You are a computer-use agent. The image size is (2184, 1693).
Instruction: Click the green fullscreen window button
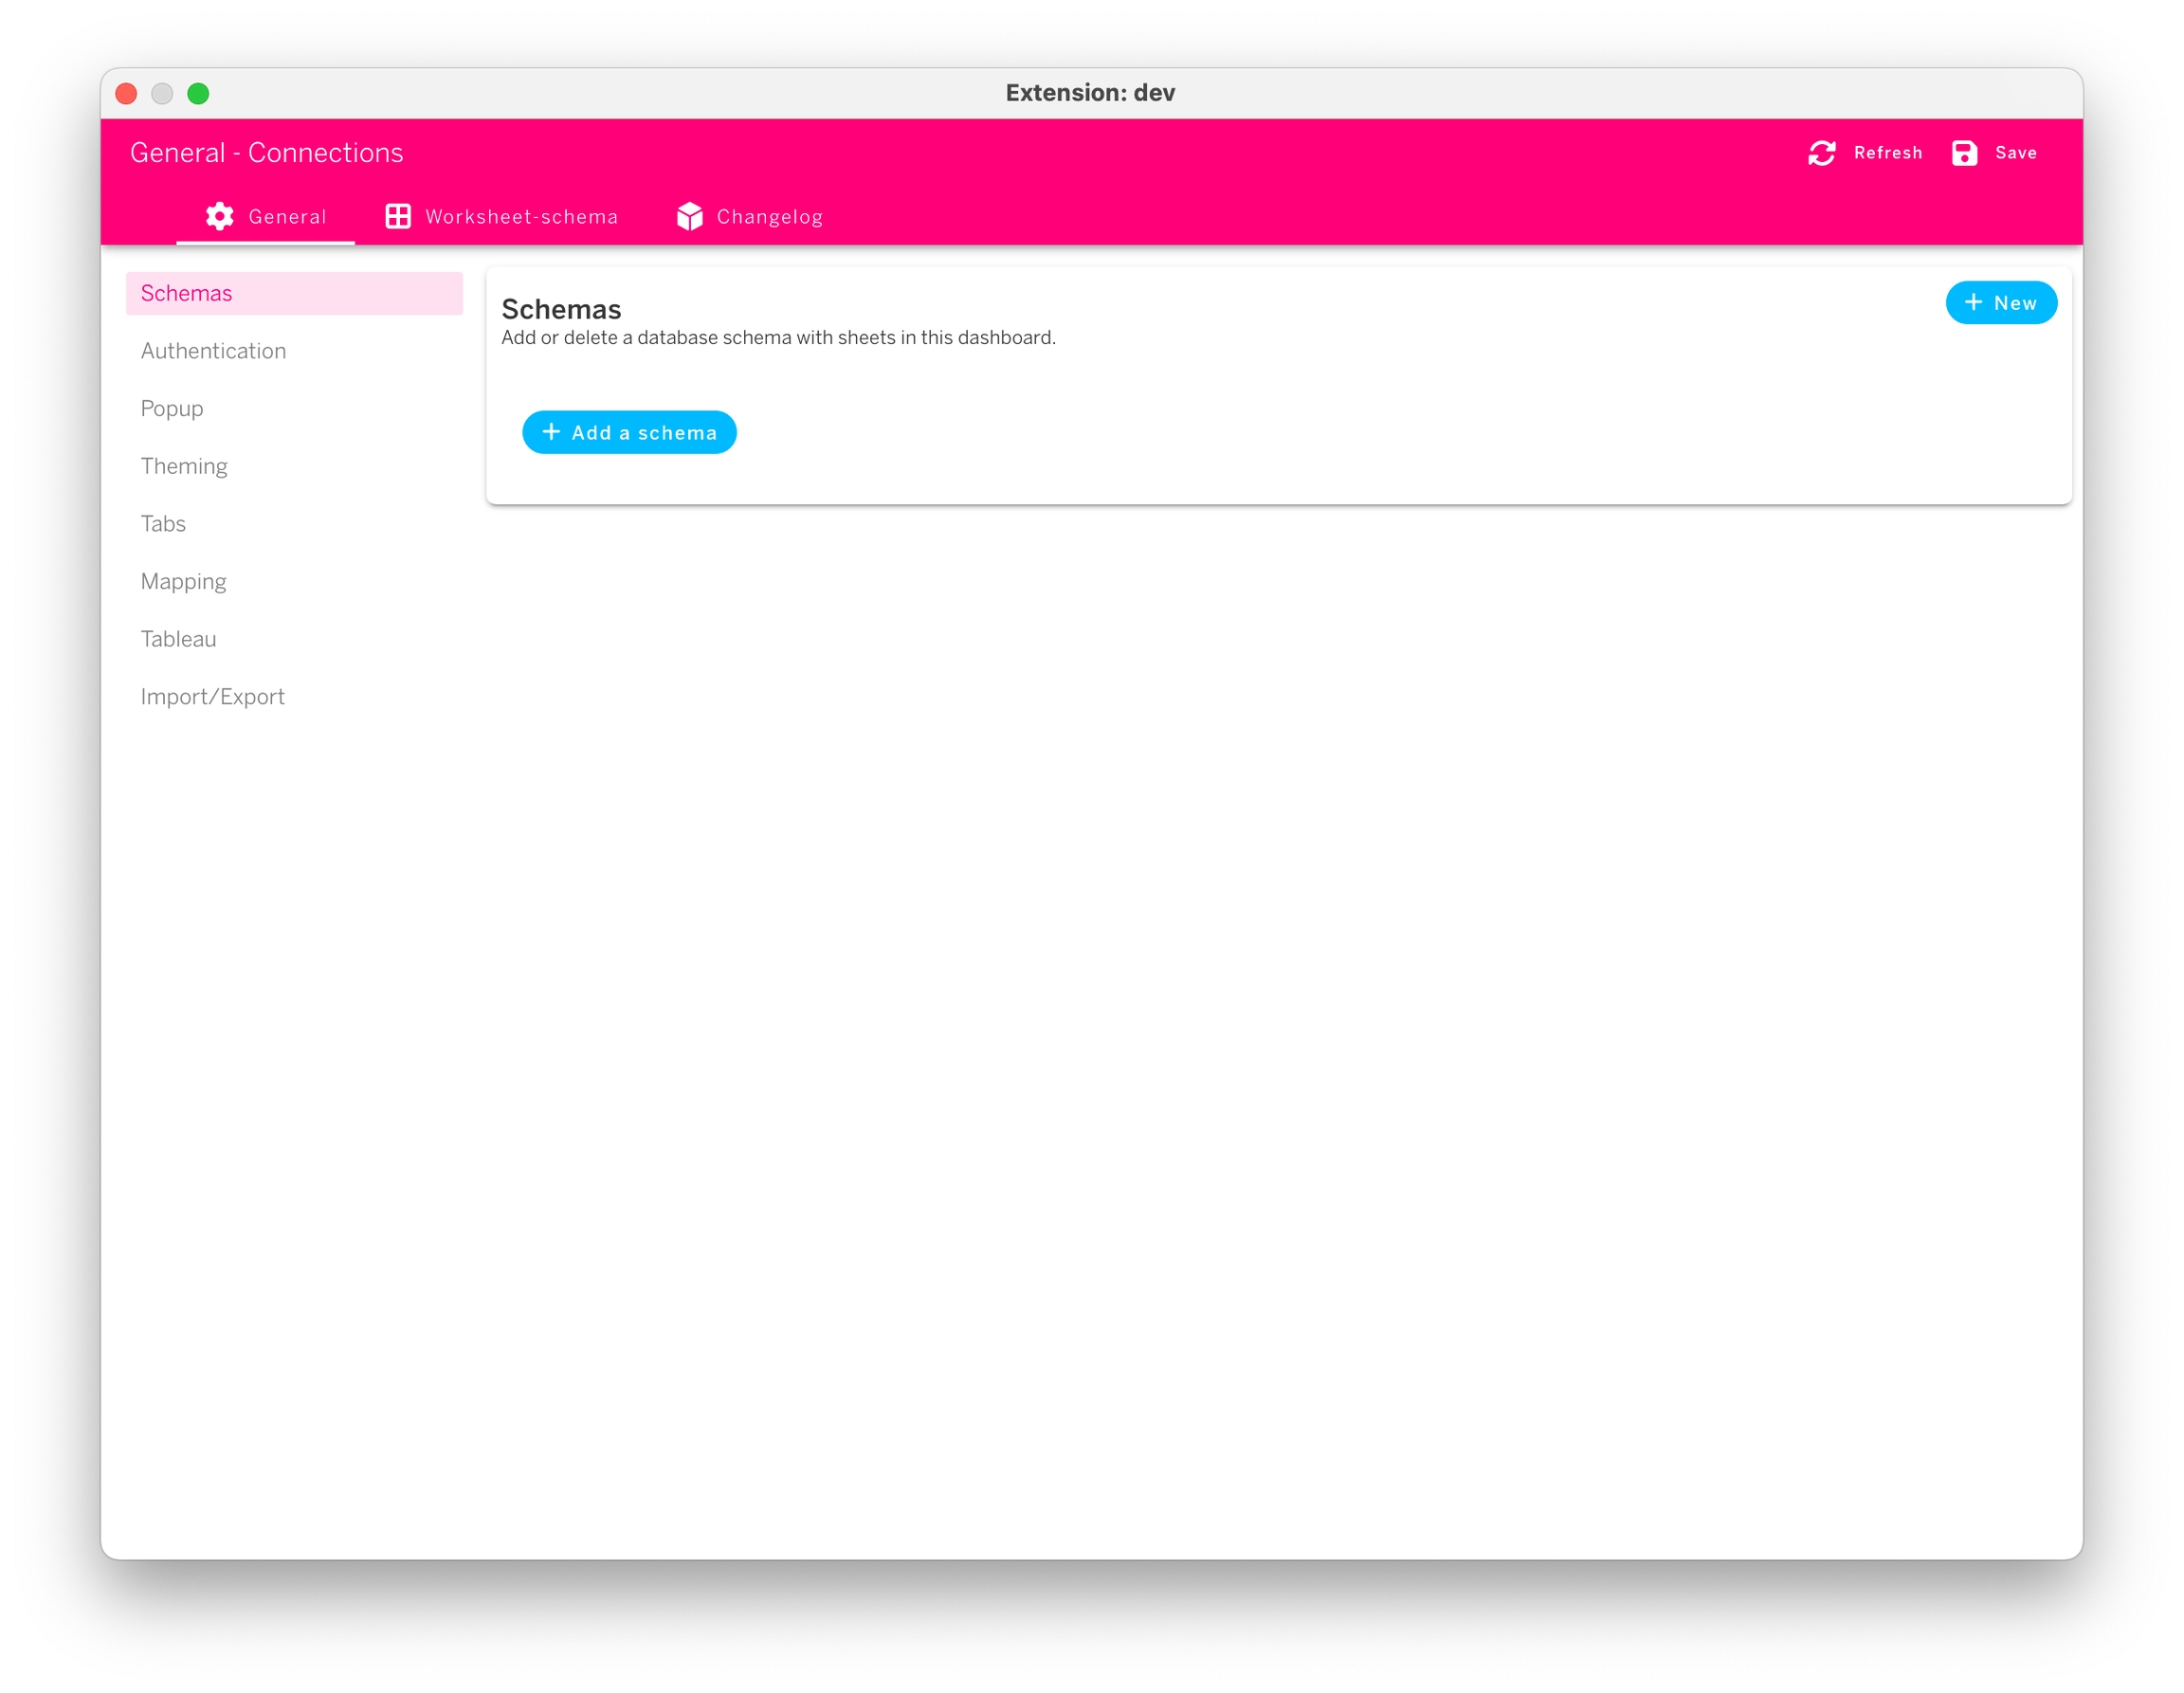point(198,93)
